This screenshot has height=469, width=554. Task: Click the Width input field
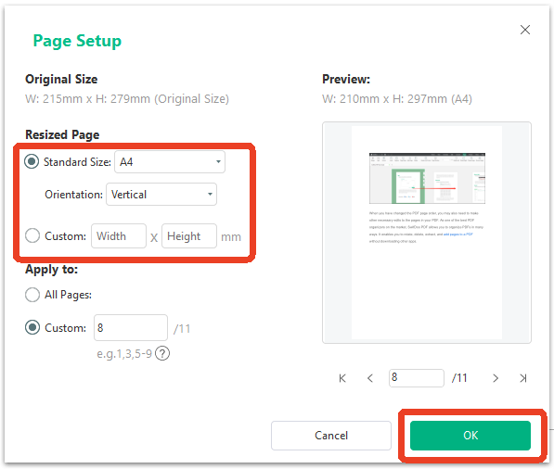pos(119,236)
